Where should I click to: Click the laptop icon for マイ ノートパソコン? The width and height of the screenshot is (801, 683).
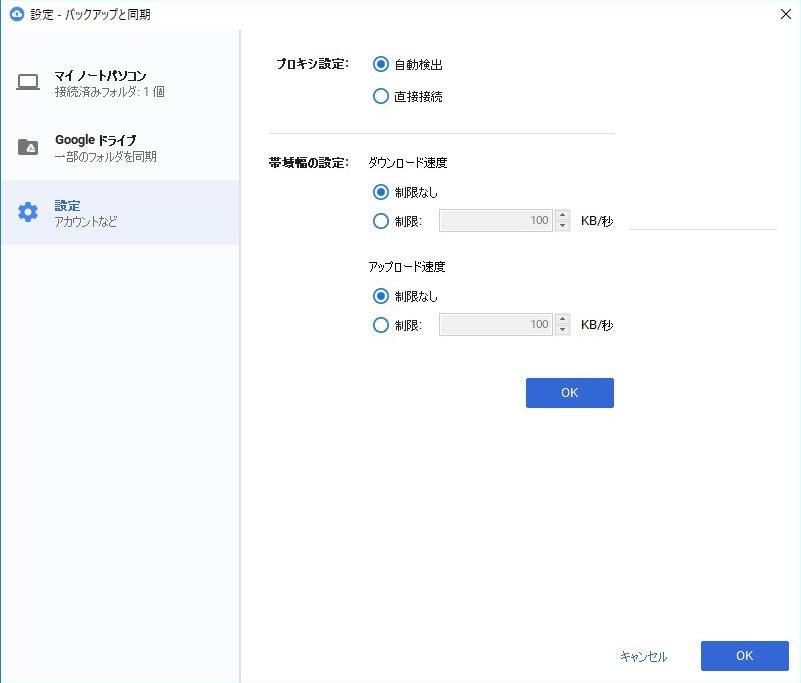28,83
